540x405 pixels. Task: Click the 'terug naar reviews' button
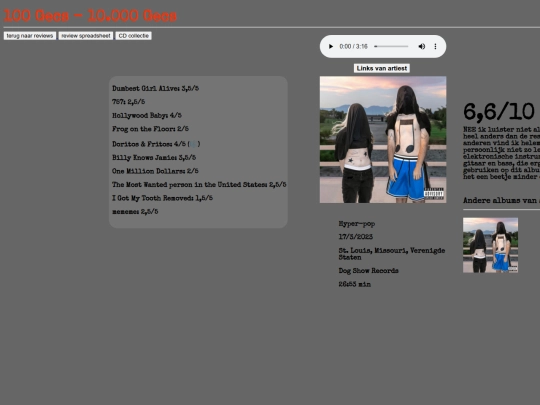(x=30, y=36)
